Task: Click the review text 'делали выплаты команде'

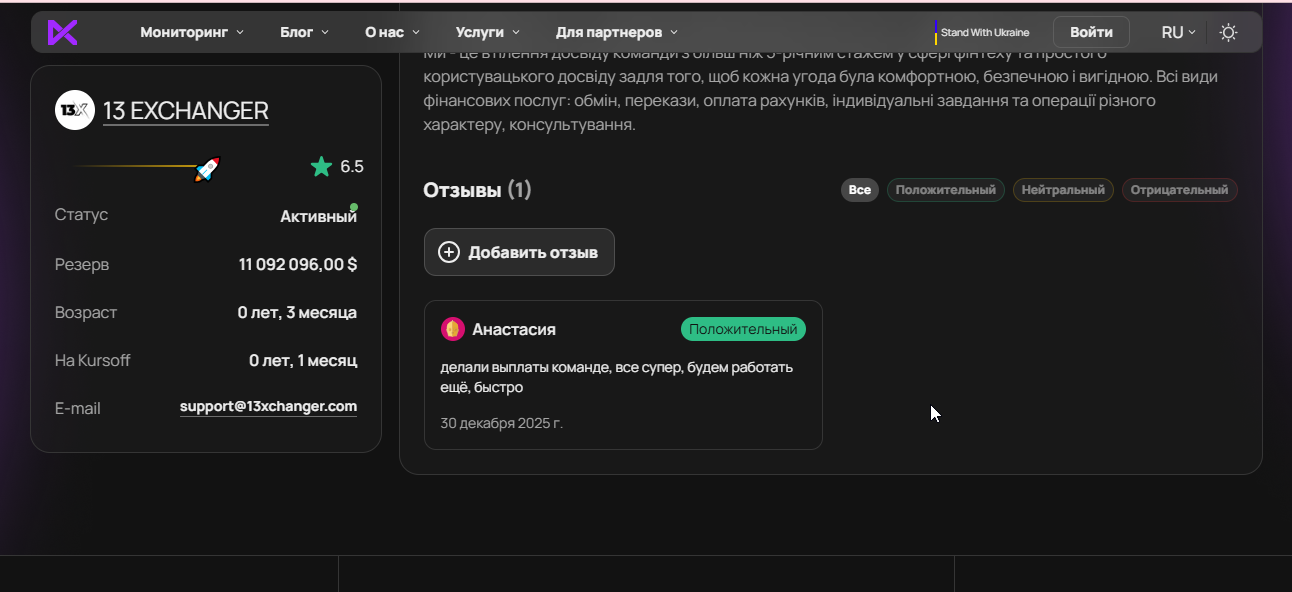Action: (617, 377)
